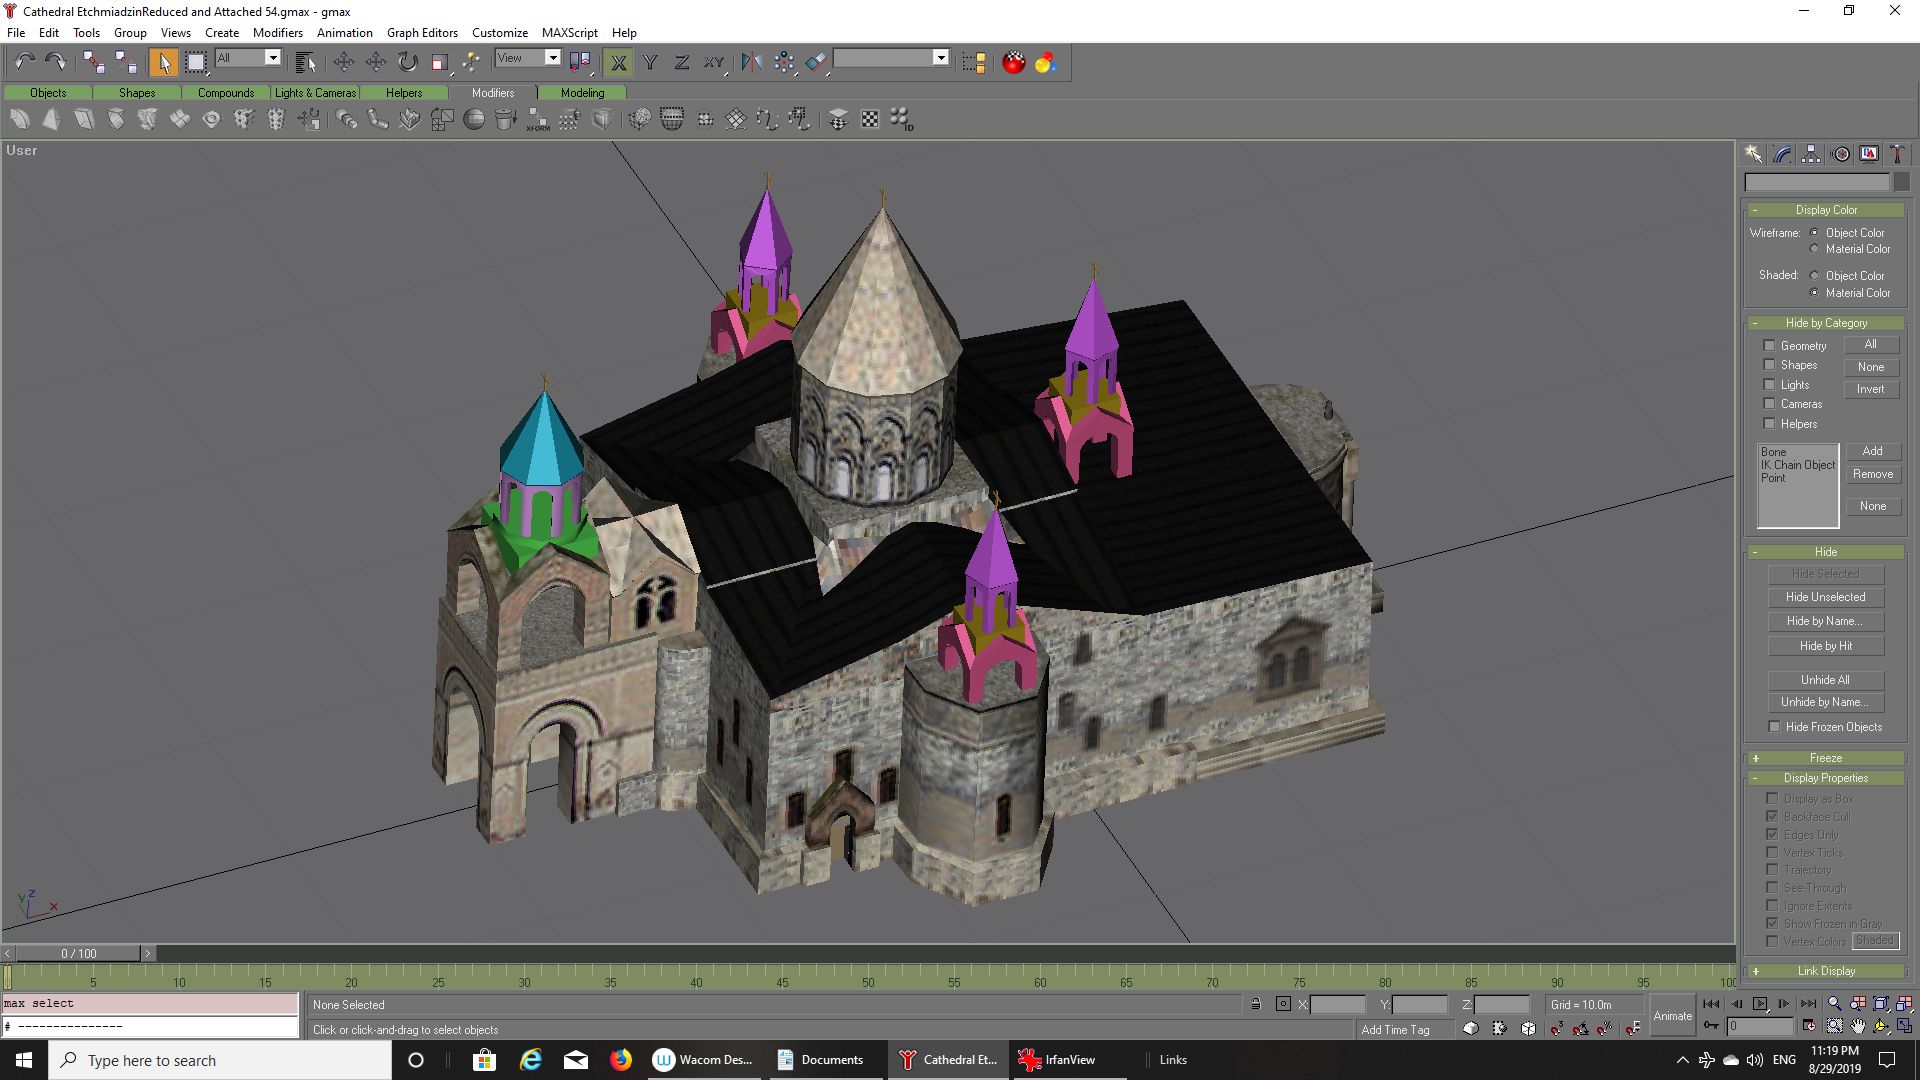Select Shaded Object Color radio button
Screen dimensions: 1920x1080
point(1815,276)
